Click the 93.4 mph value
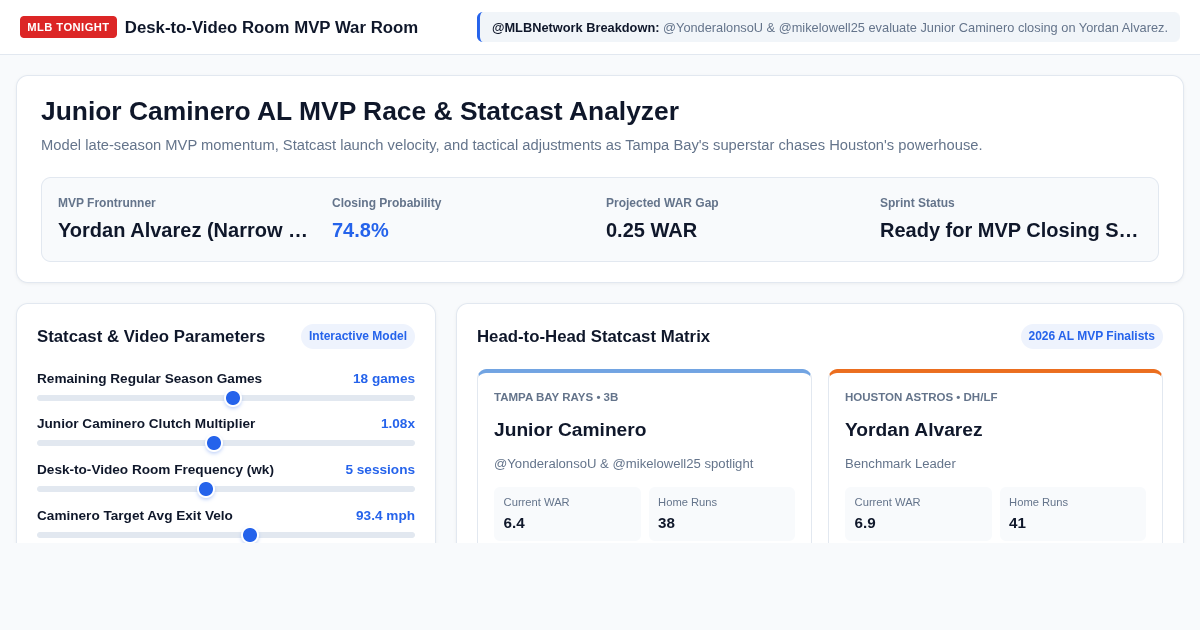1200x630 pixels. point(385,516)
